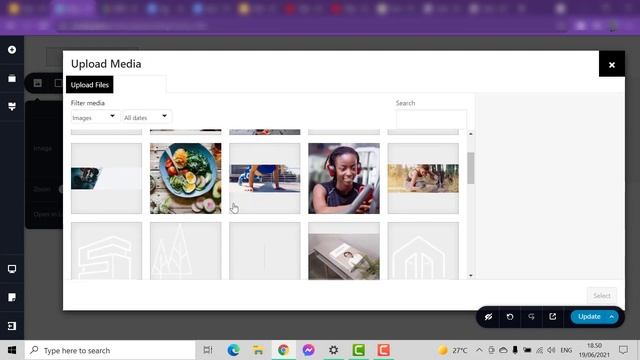The image size is (640, 360).
Task: Select the push-up exercise thumbnail
Action: coord(264,178)
